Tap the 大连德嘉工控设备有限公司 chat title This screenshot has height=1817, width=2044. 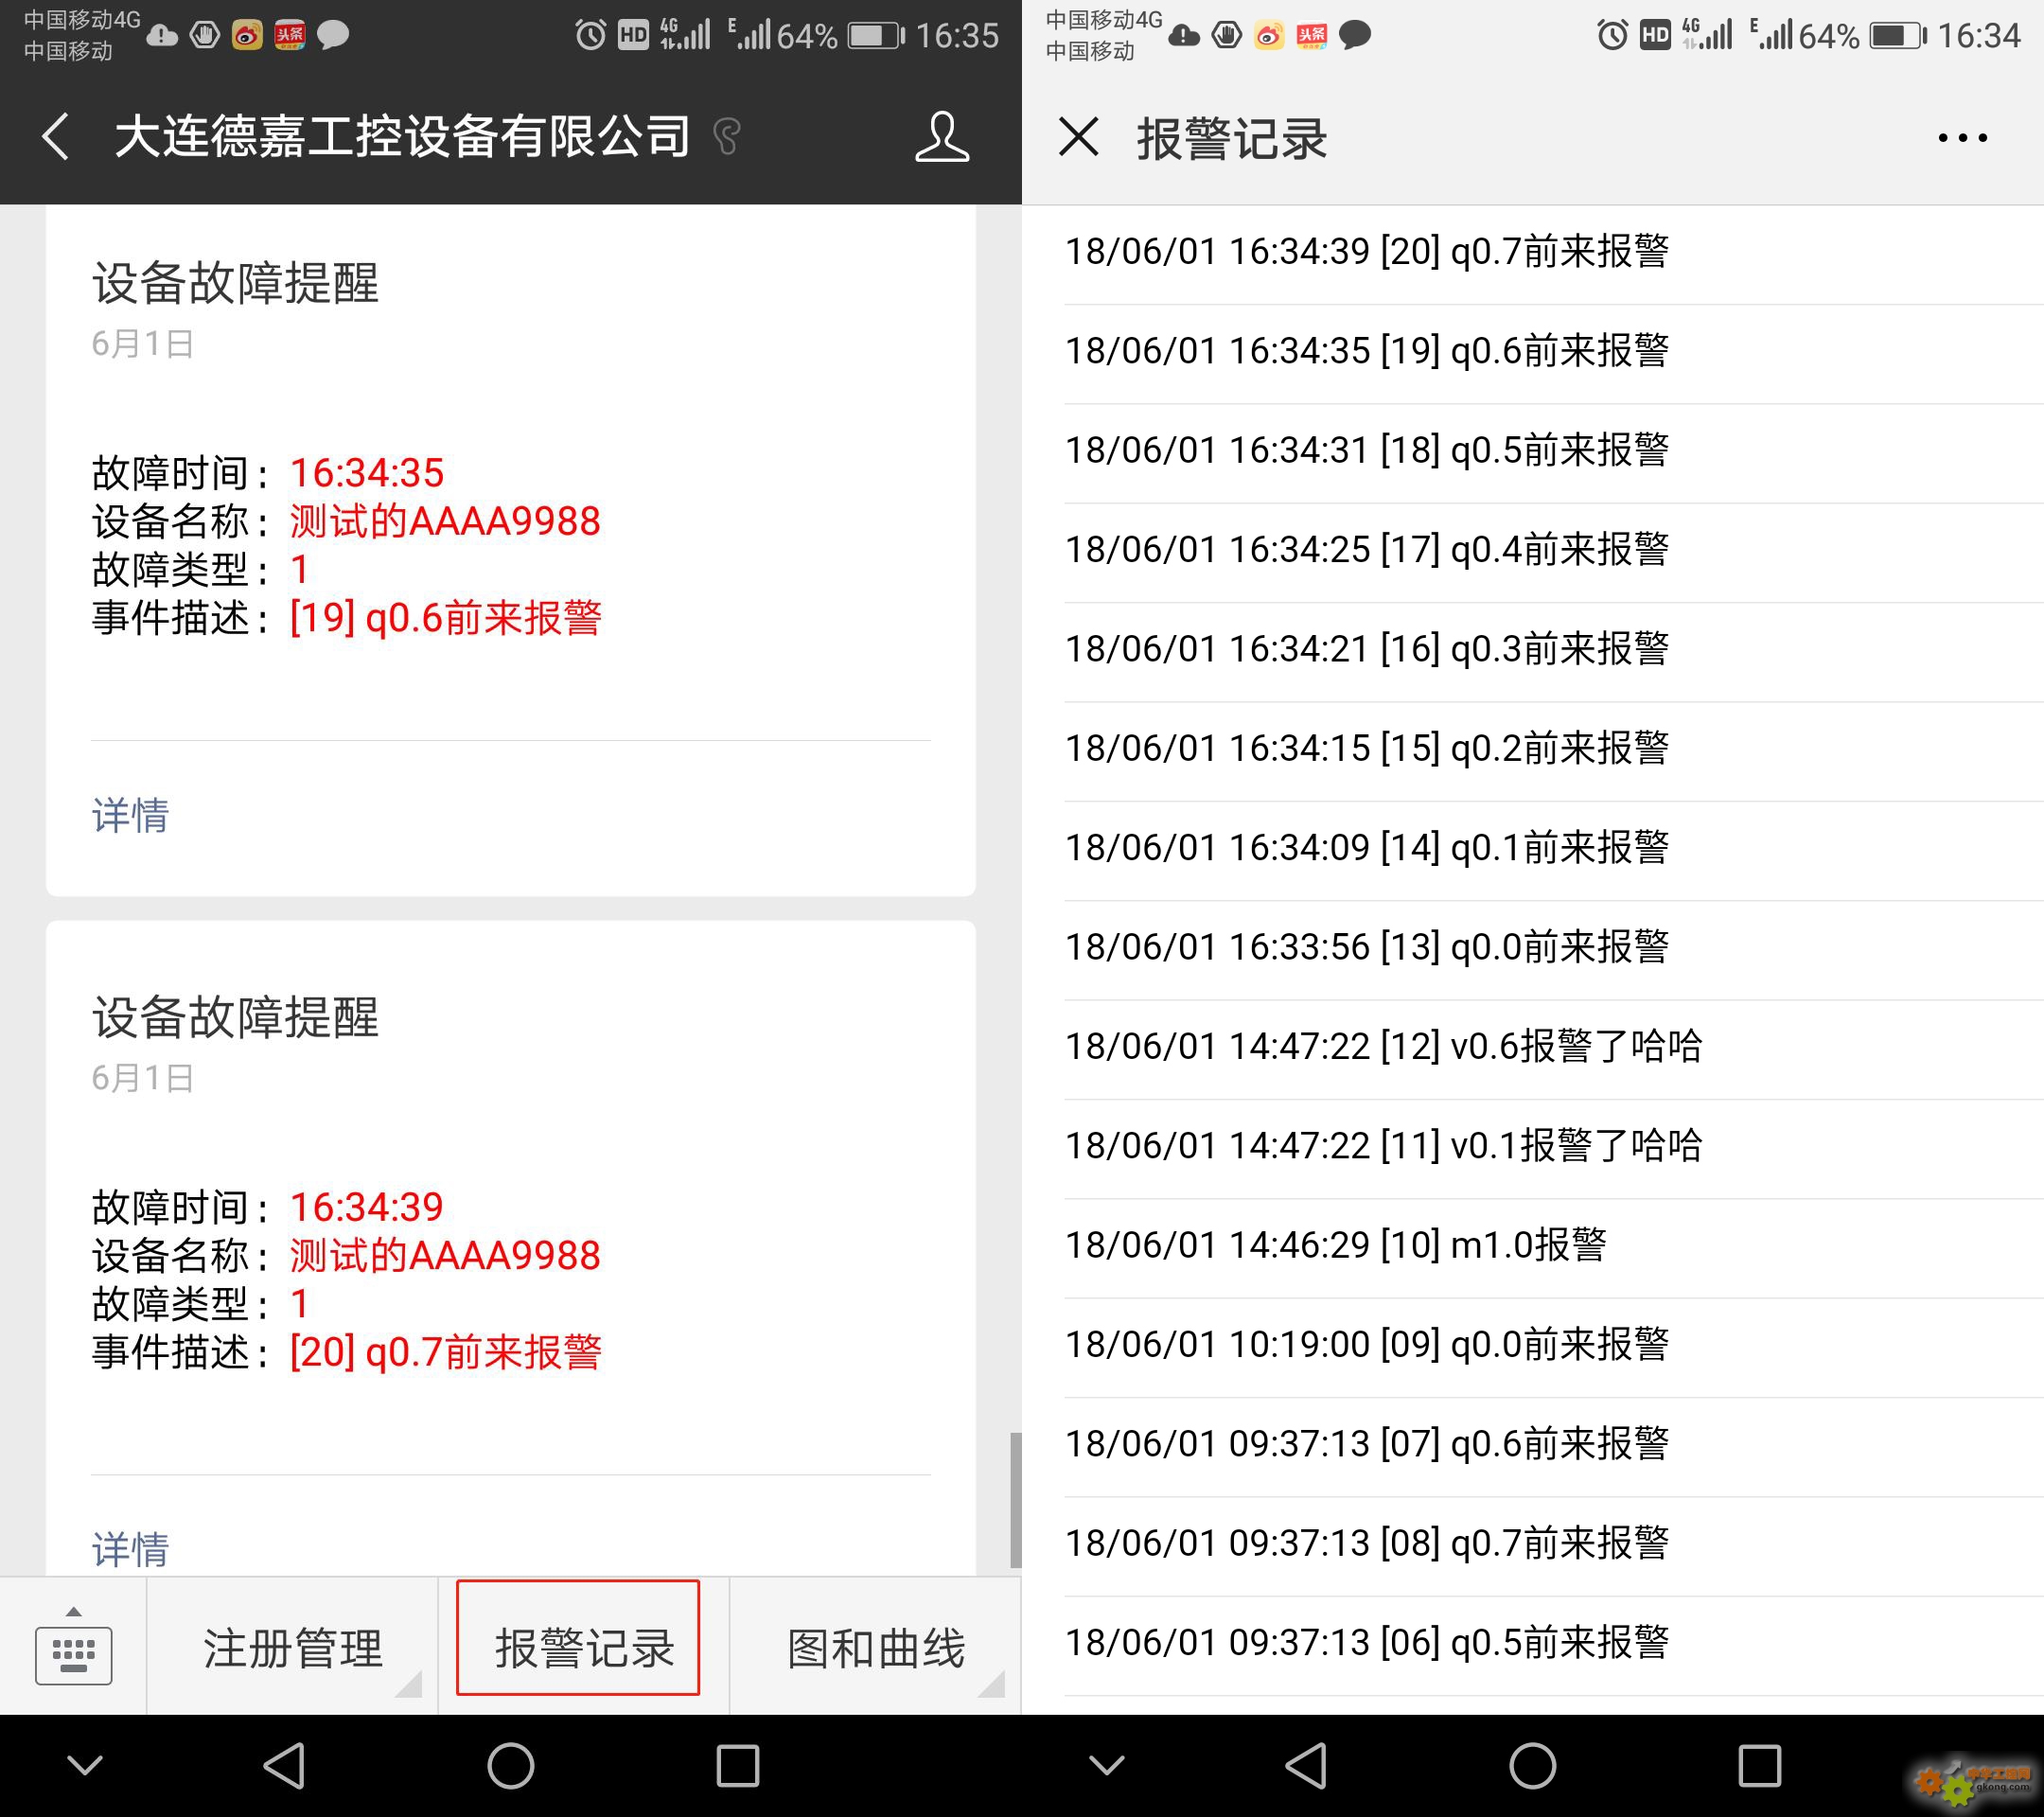click(x=402, y=136)
